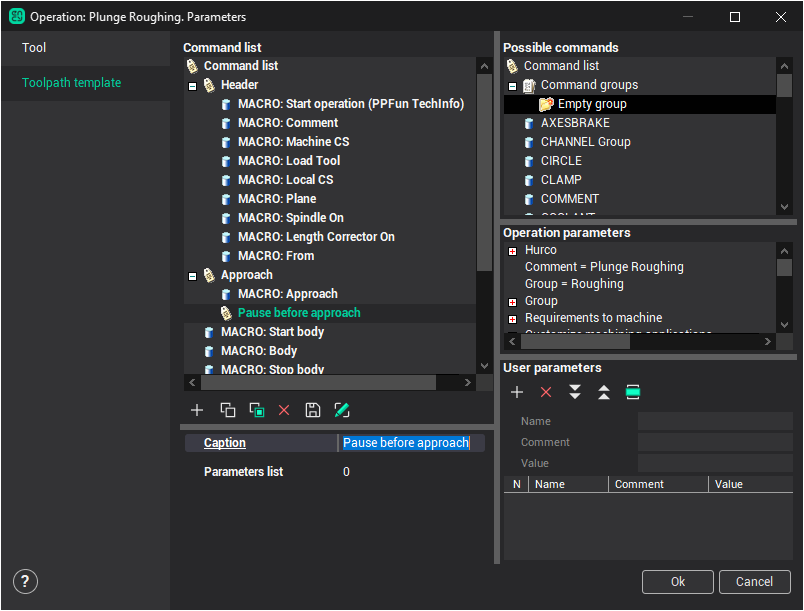Screen dimensions: 804x611
Task: Add a new user parameter with plus icon
Action: pos(517,392)
